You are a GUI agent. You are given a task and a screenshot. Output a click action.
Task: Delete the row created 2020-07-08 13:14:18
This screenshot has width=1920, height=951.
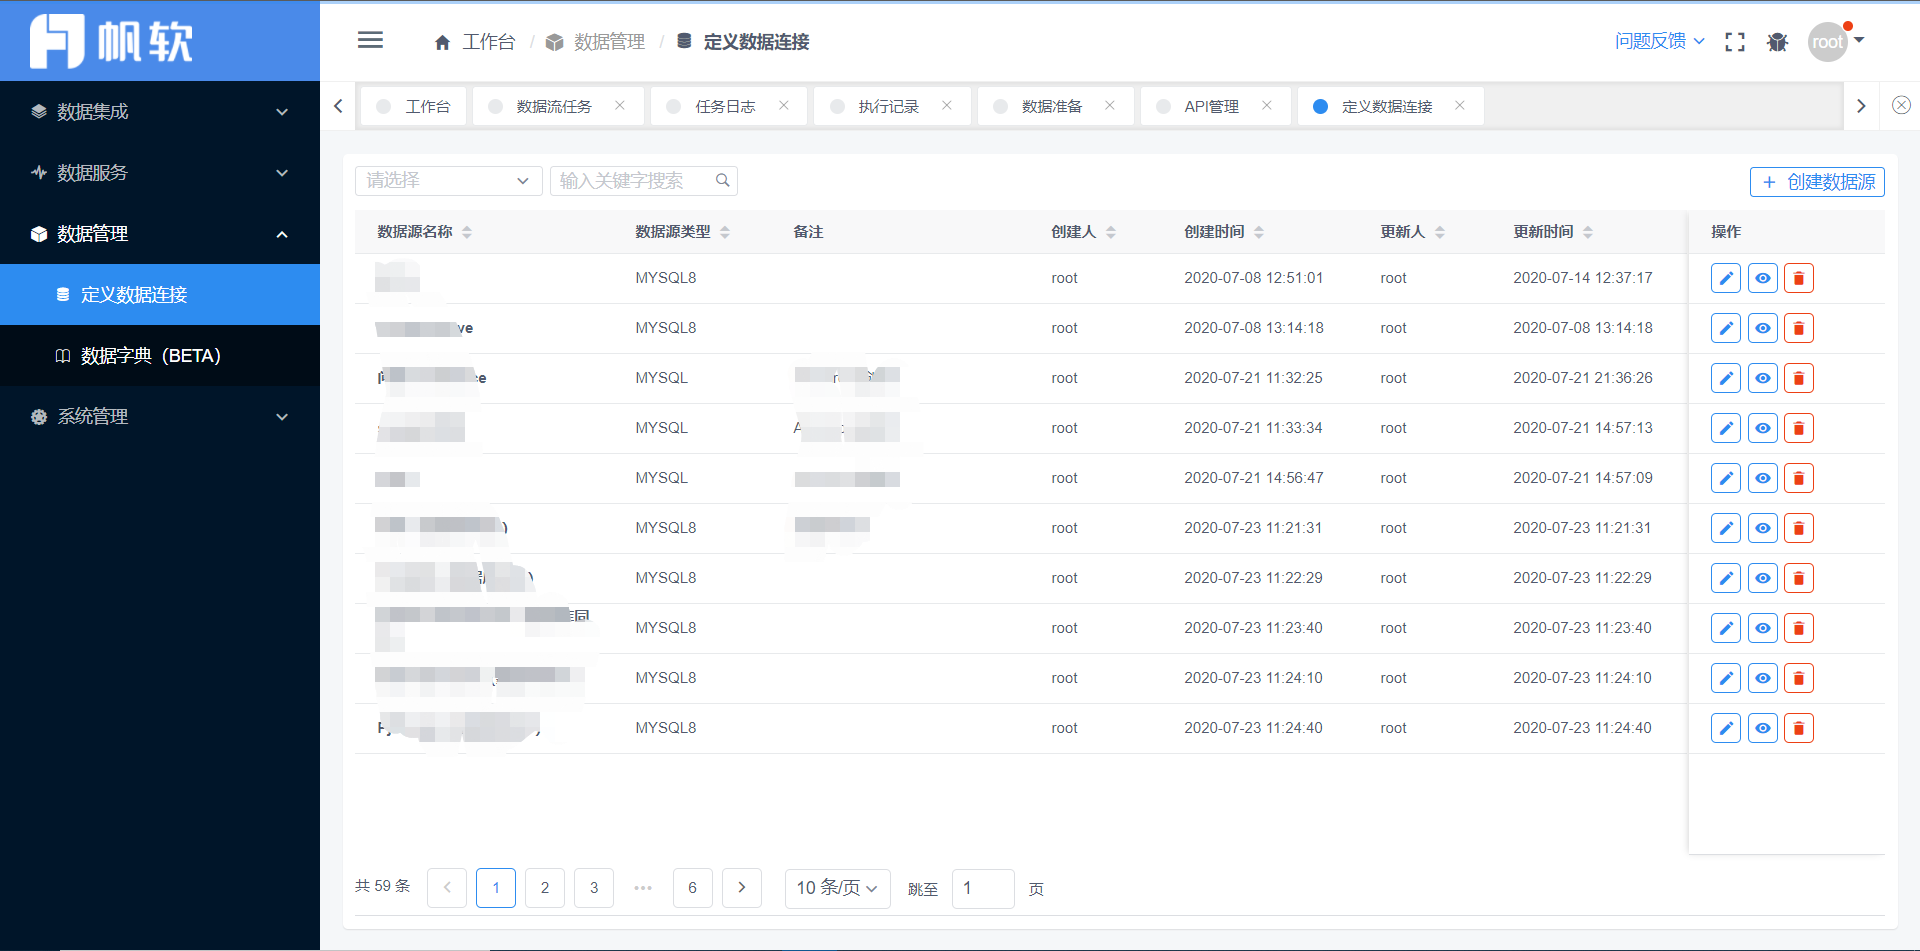pos(1799,328)
